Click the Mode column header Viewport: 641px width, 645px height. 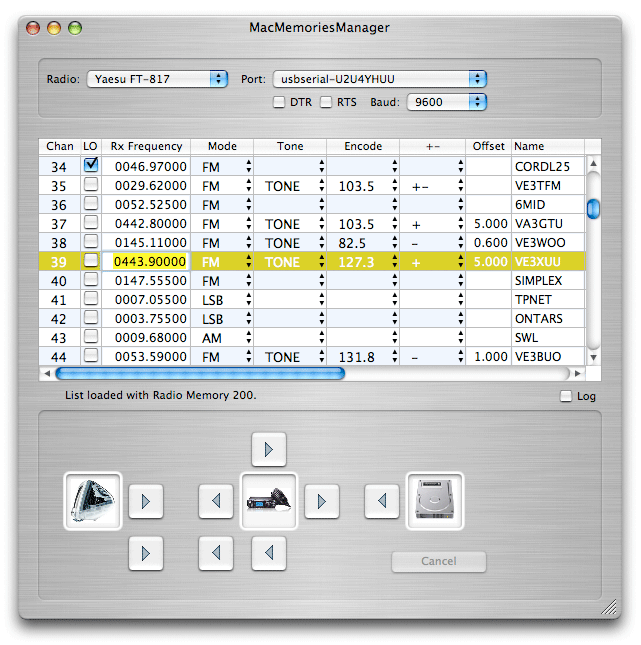222,146
